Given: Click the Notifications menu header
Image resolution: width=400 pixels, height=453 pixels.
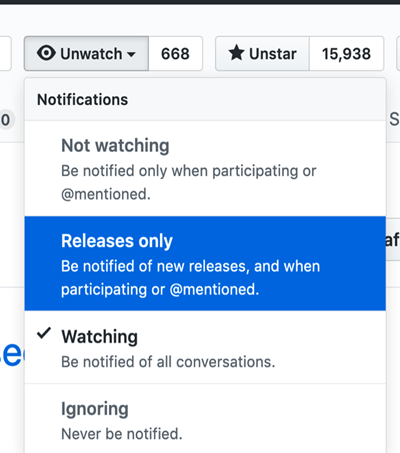Looking at the screenshot, I should 82,100.
